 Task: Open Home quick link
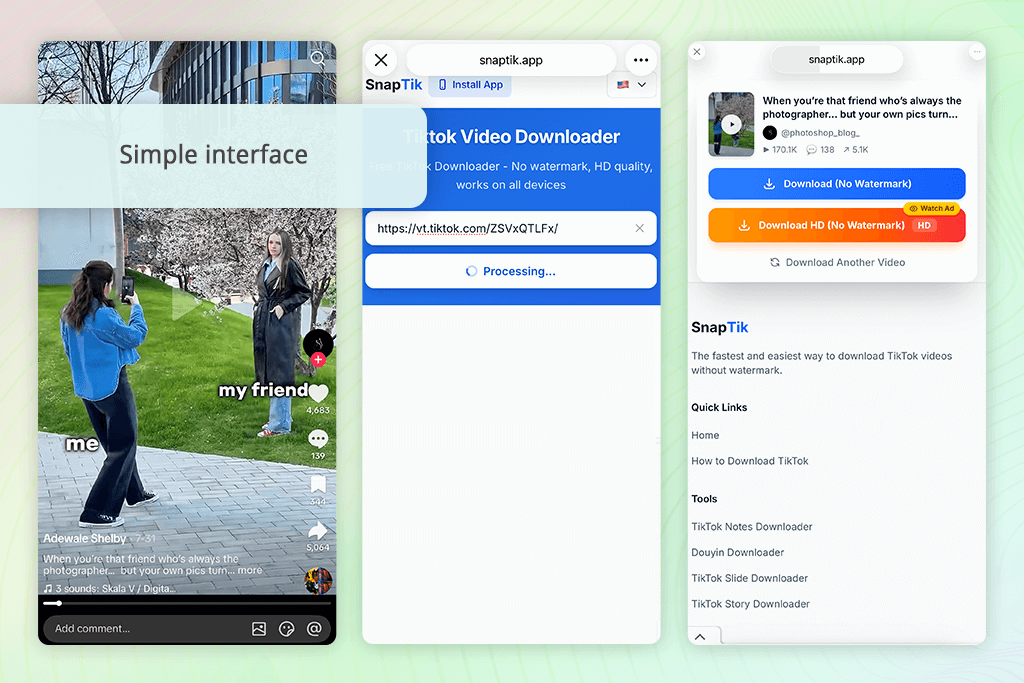click(705, 436)
